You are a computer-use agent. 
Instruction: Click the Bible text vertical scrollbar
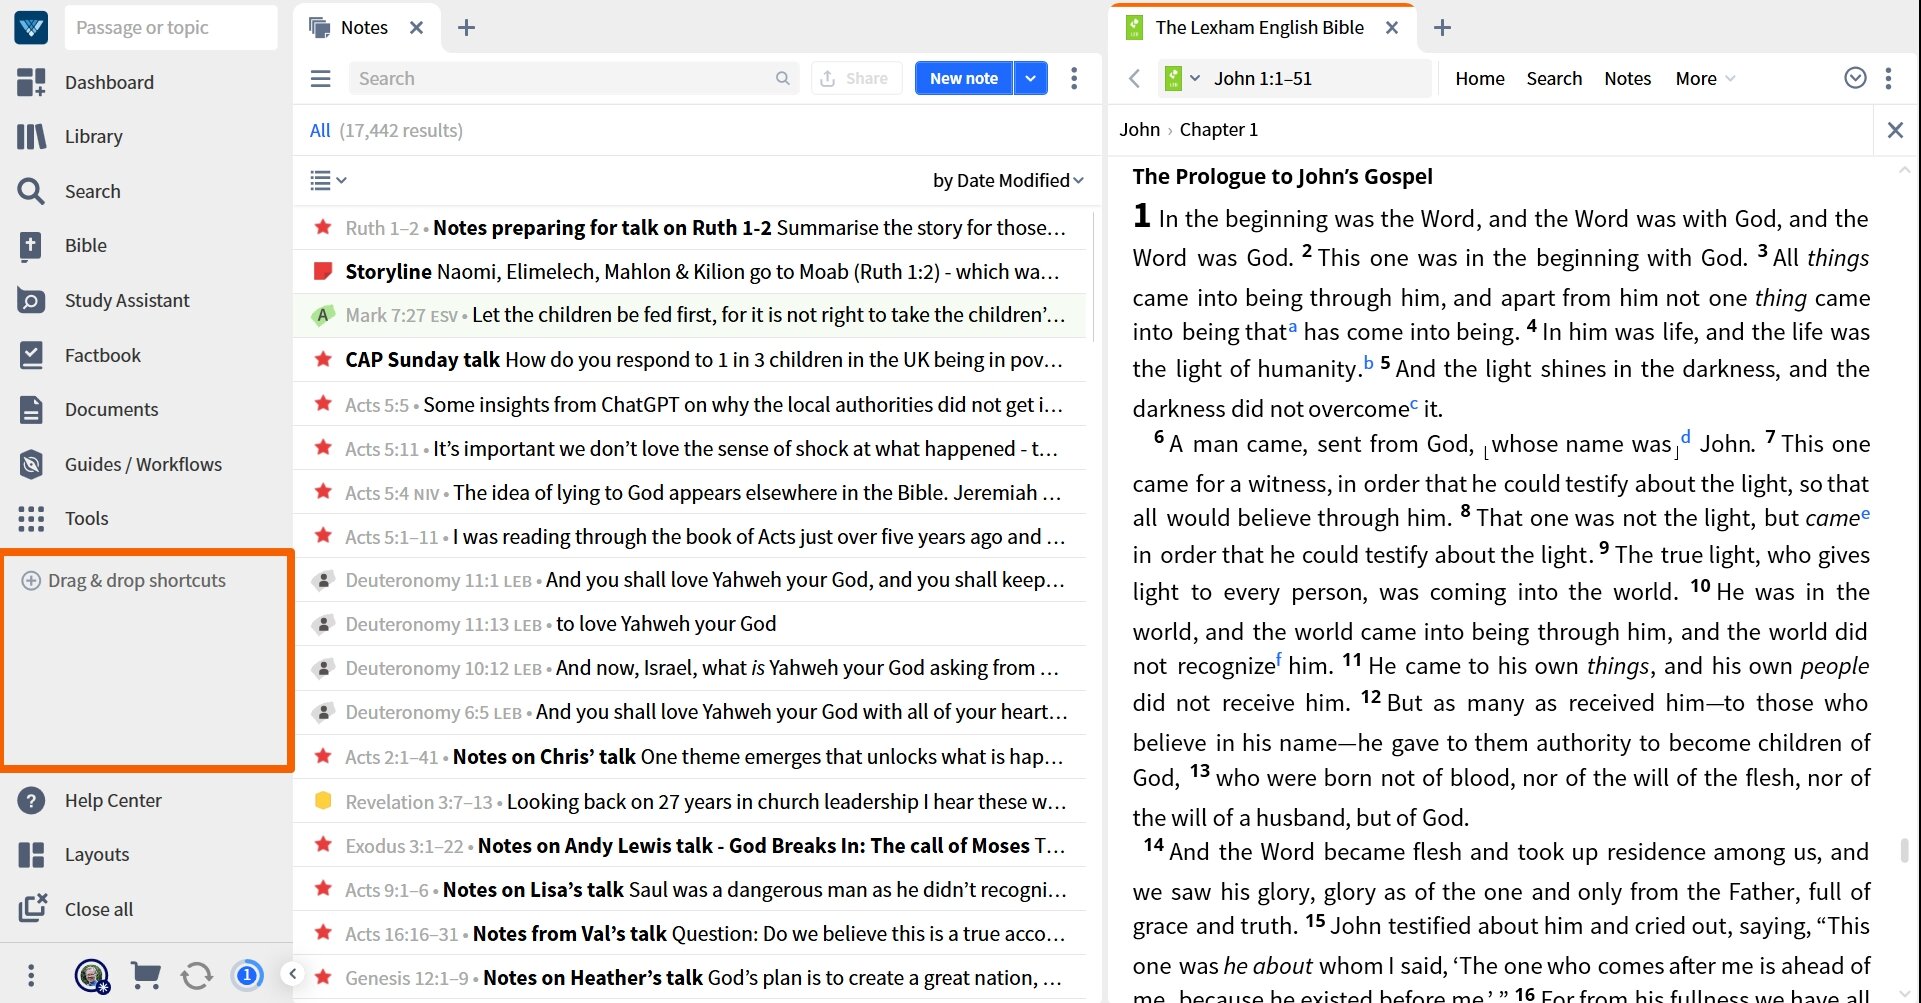point(1904,850)
